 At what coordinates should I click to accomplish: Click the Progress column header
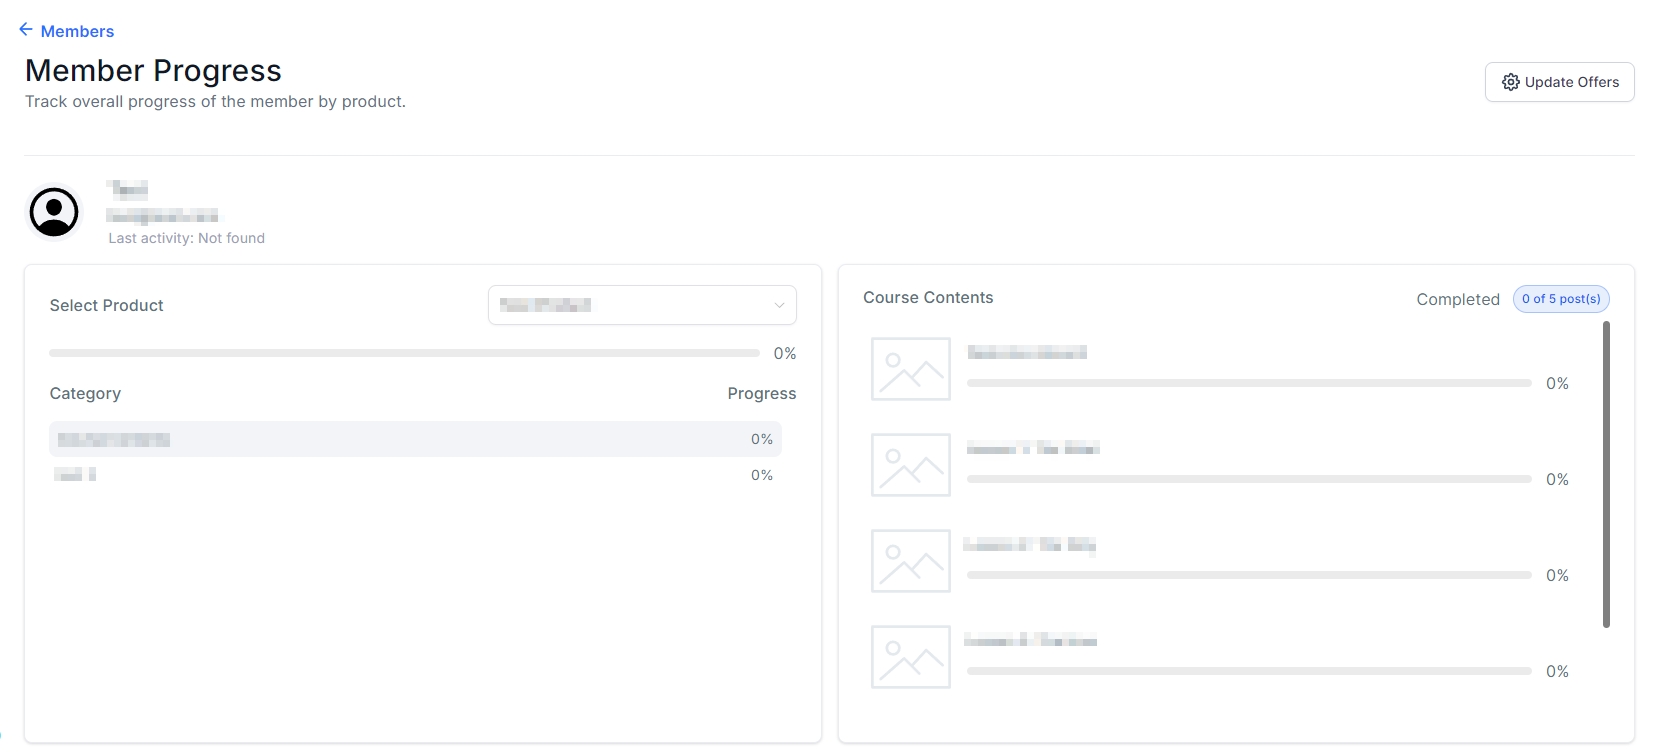[761, 394]
